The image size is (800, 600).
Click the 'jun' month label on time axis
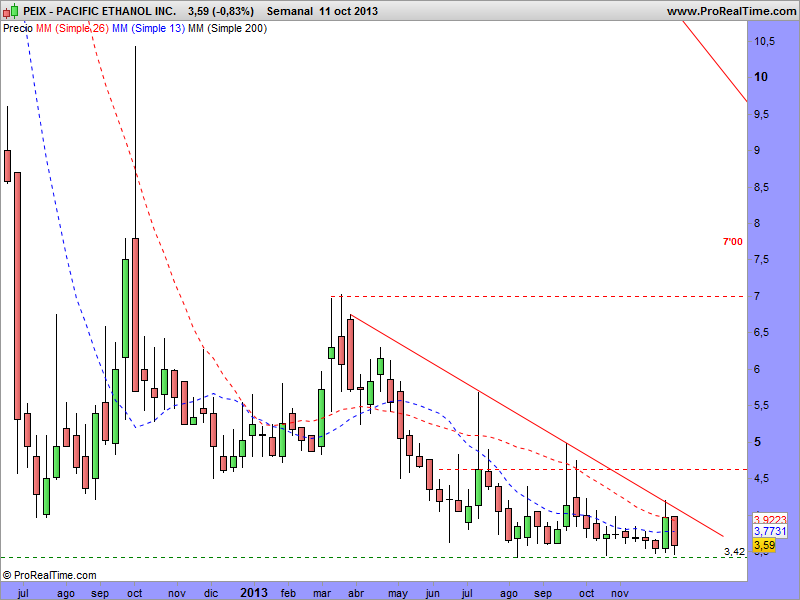433,594
